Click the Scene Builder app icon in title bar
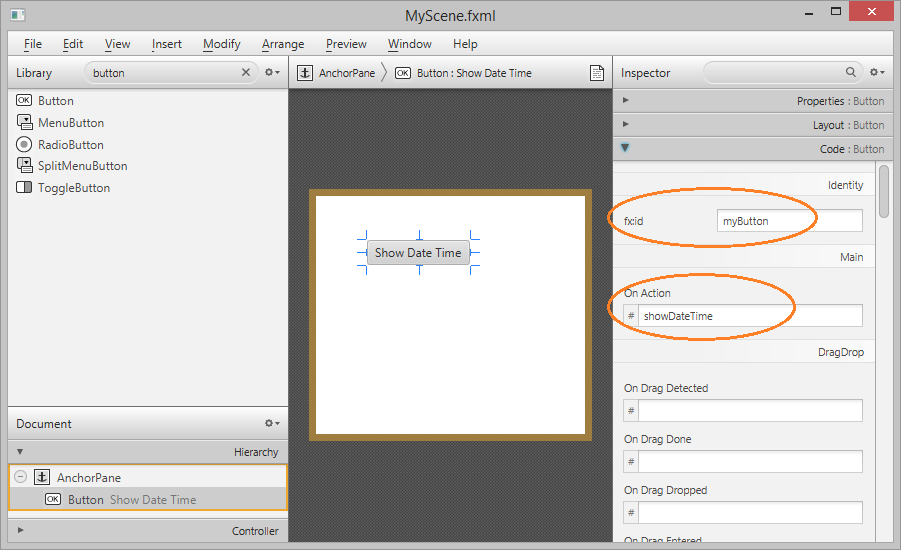 [18, 15]
